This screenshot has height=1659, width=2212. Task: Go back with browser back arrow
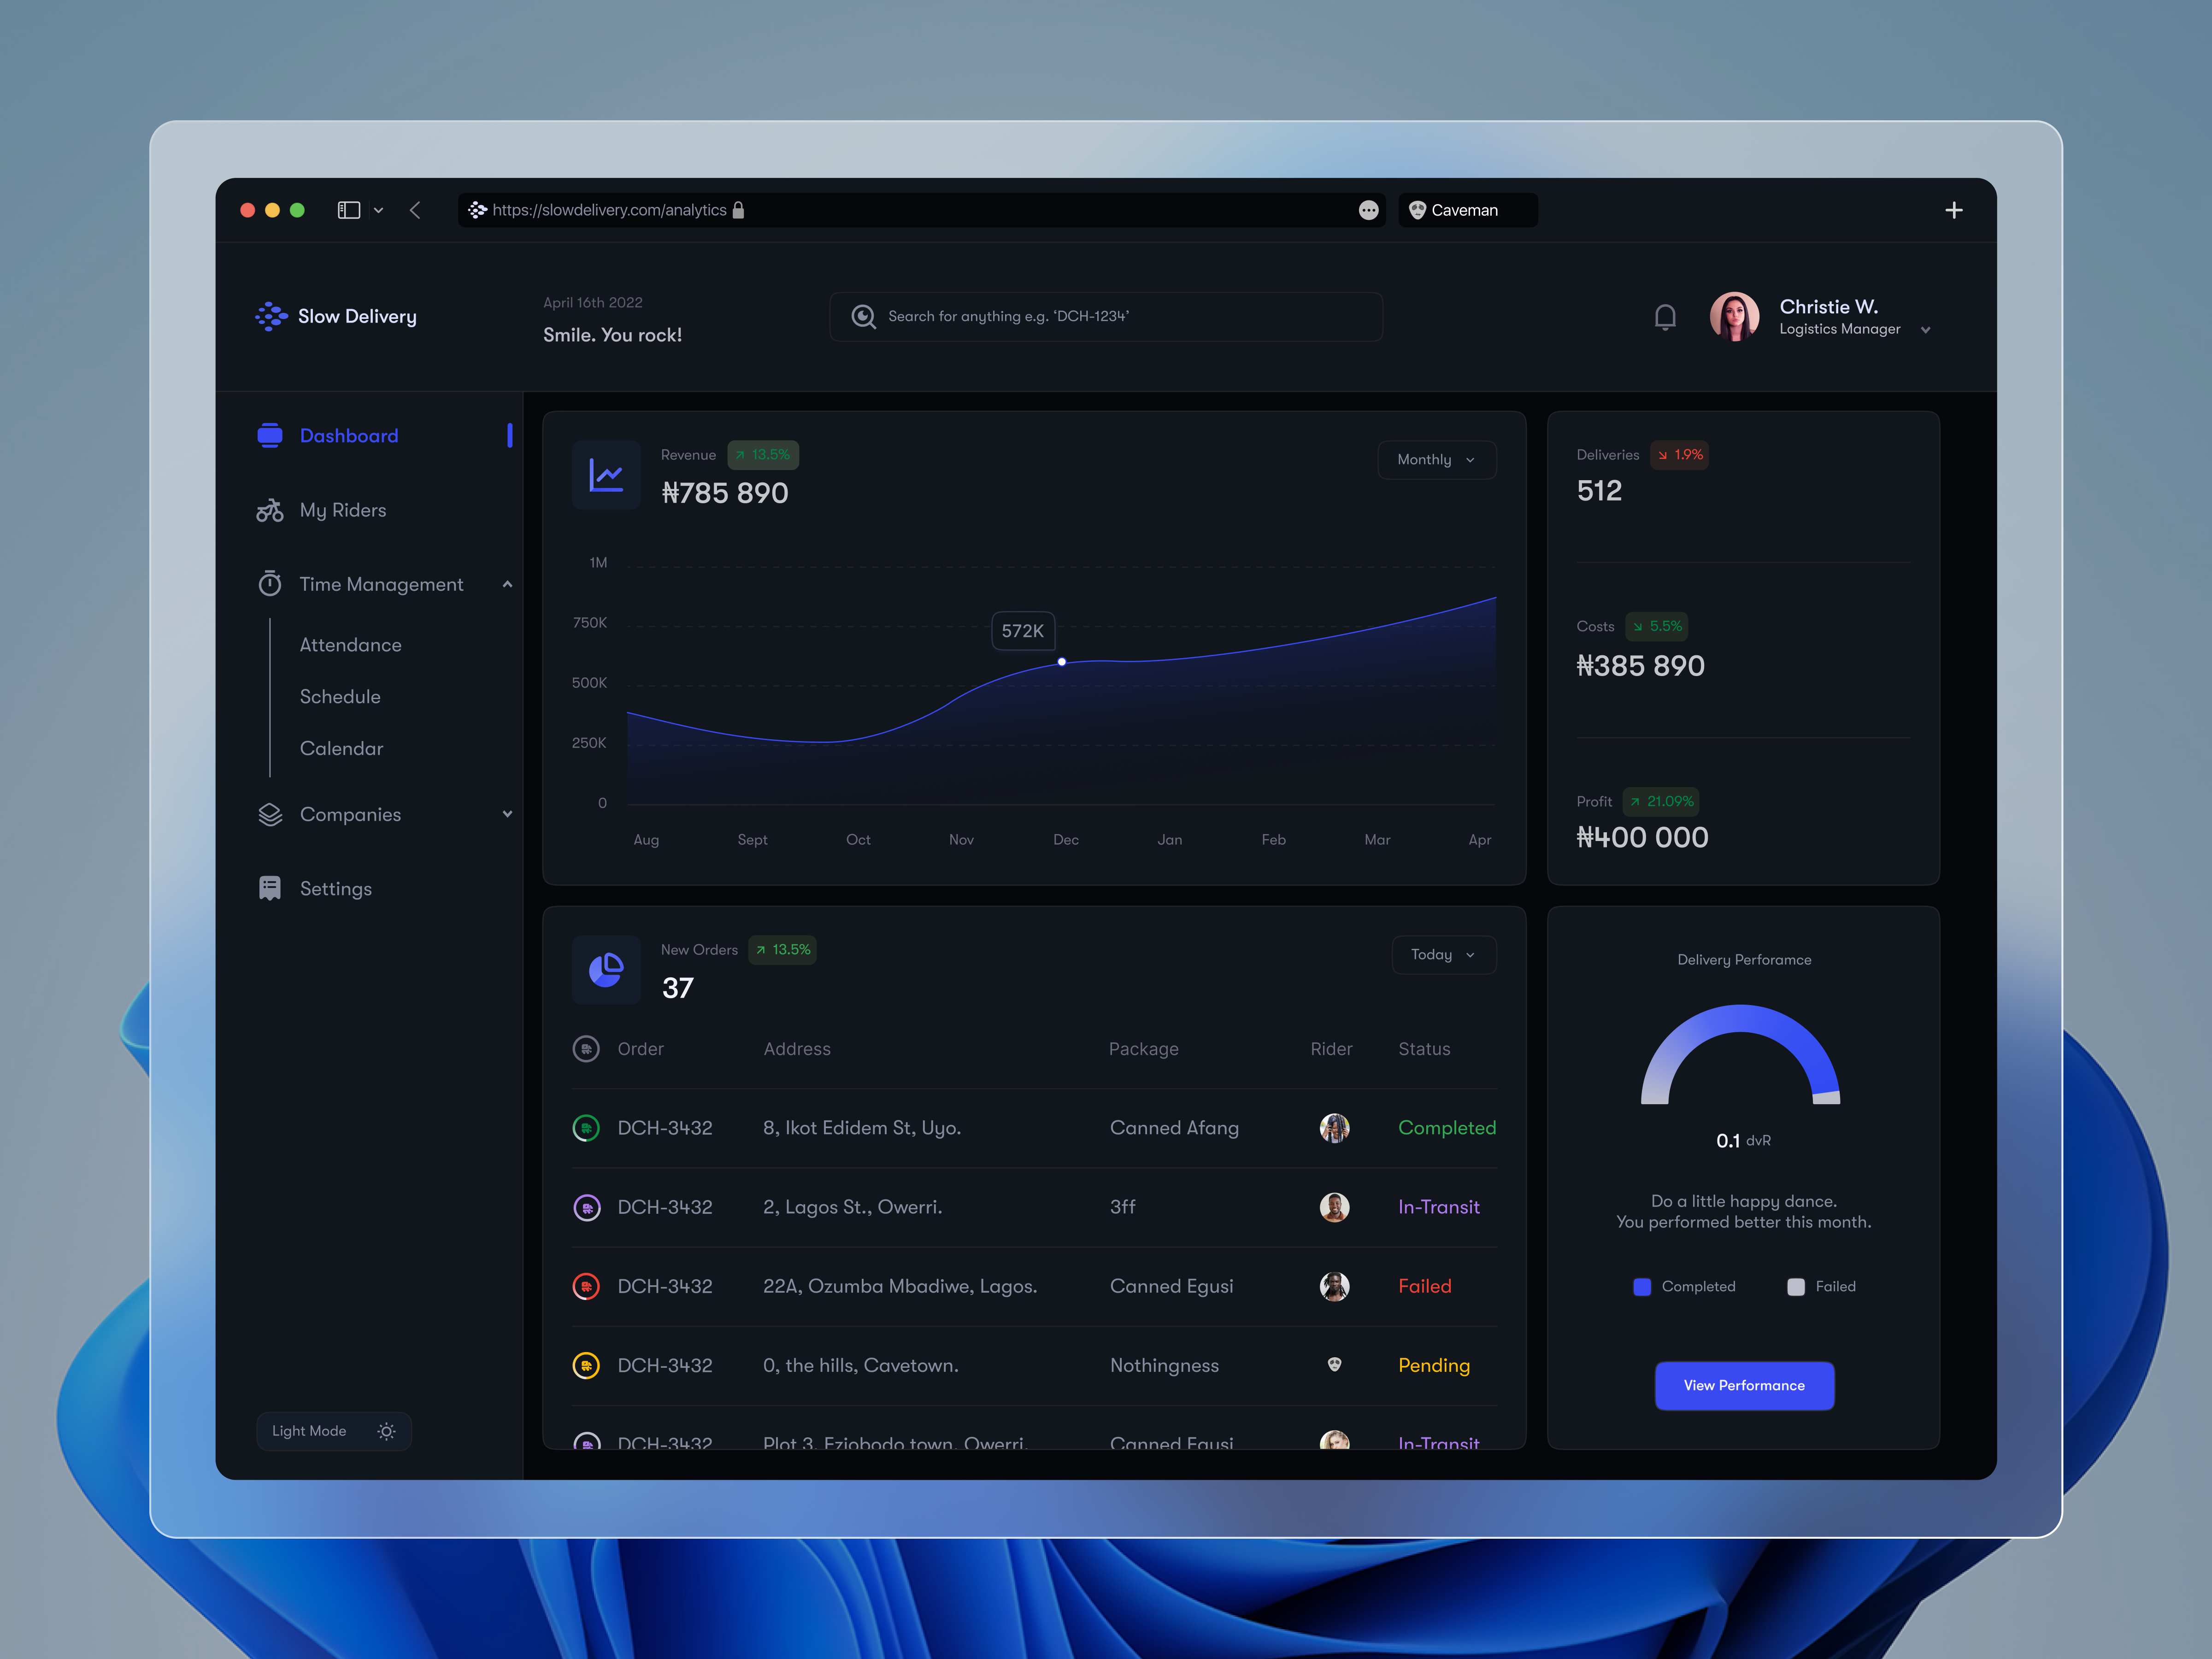(x=415, y=210)
